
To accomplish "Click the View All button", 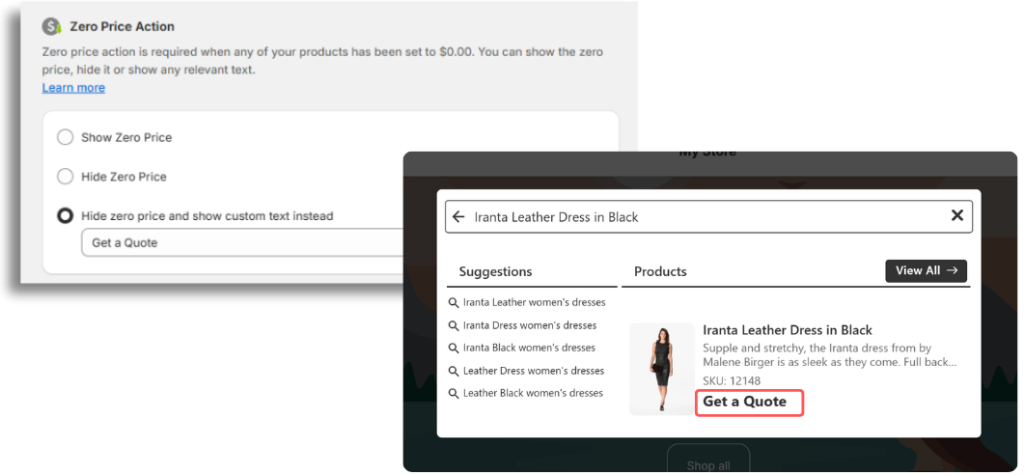I will tap(926, 271).
